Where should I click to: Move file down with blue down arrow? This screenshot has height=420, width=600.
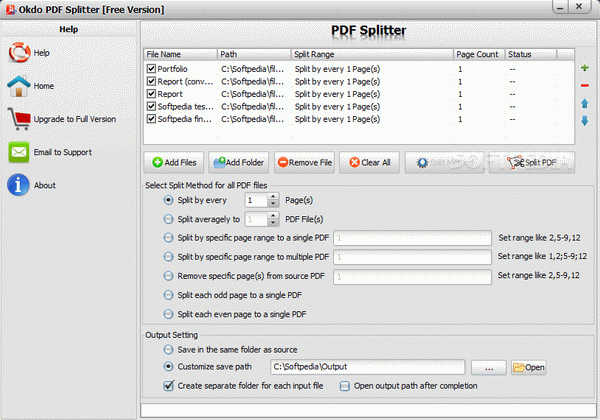coord(584,121)
